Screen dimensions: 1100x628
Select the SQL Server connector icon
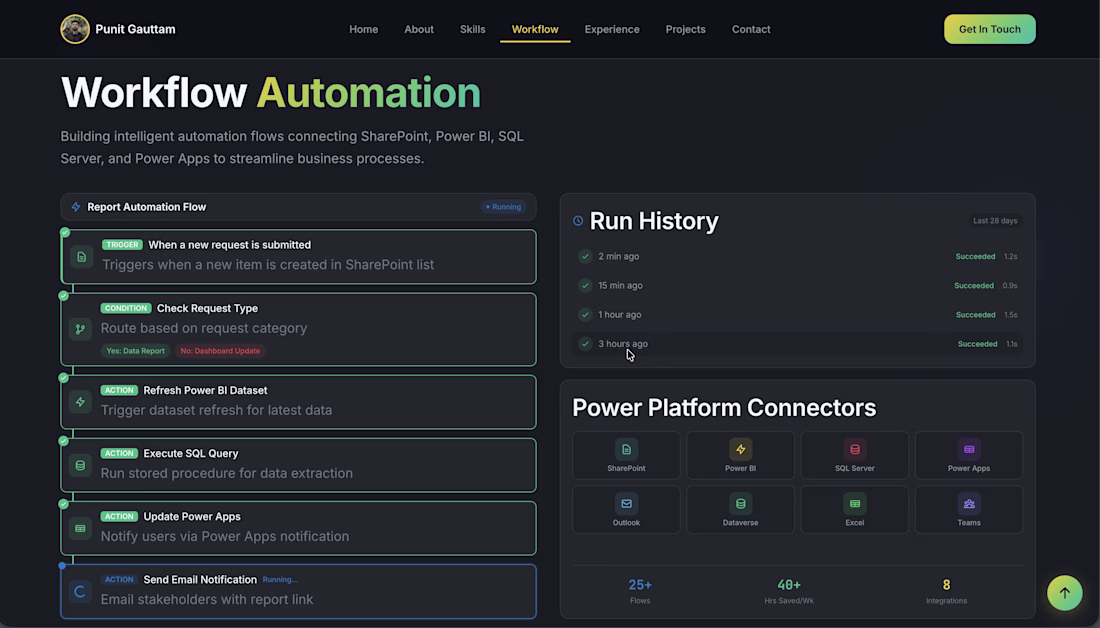pyautogui.click(x=854, y=450)
